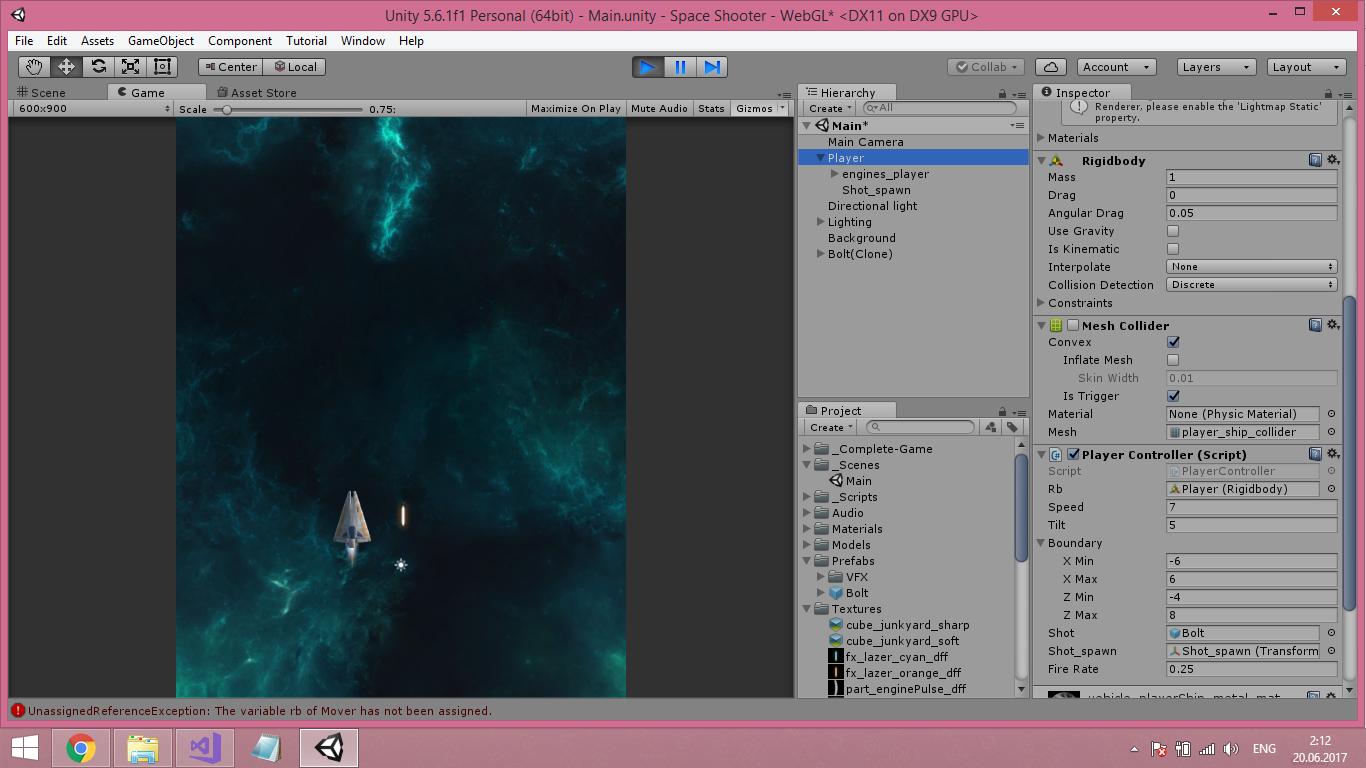Image resolution: width=1366 pixels, height=768 pixels.
Task: Disable the Player Controller script checkbox
Action: (x=1073, y=454)
